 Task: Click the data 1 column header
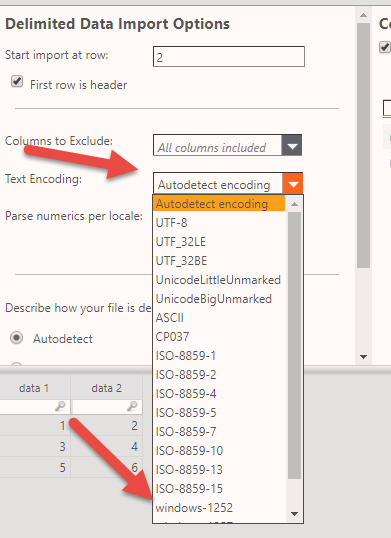click(34, 388)
